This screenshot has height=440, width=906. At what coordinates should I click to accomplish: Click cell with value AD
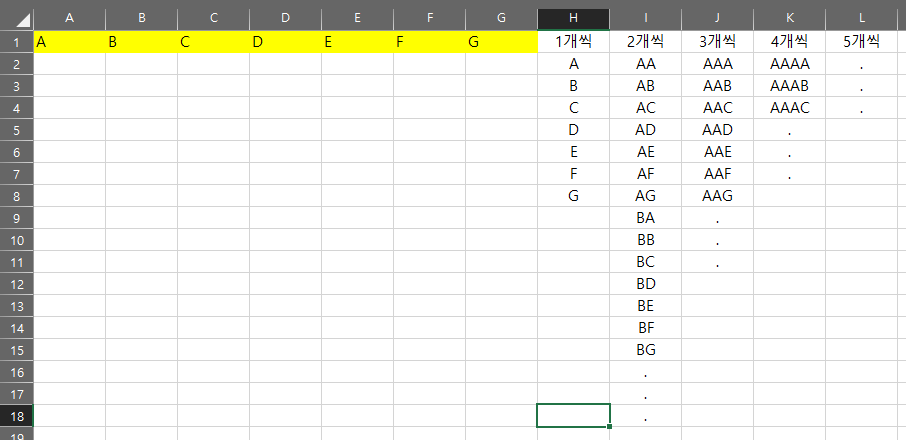pos(645,130)
